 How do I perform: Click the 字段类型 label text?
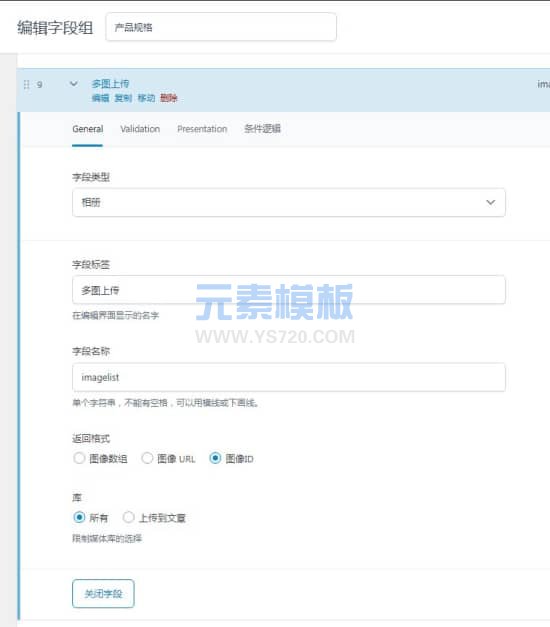[91, 177]
